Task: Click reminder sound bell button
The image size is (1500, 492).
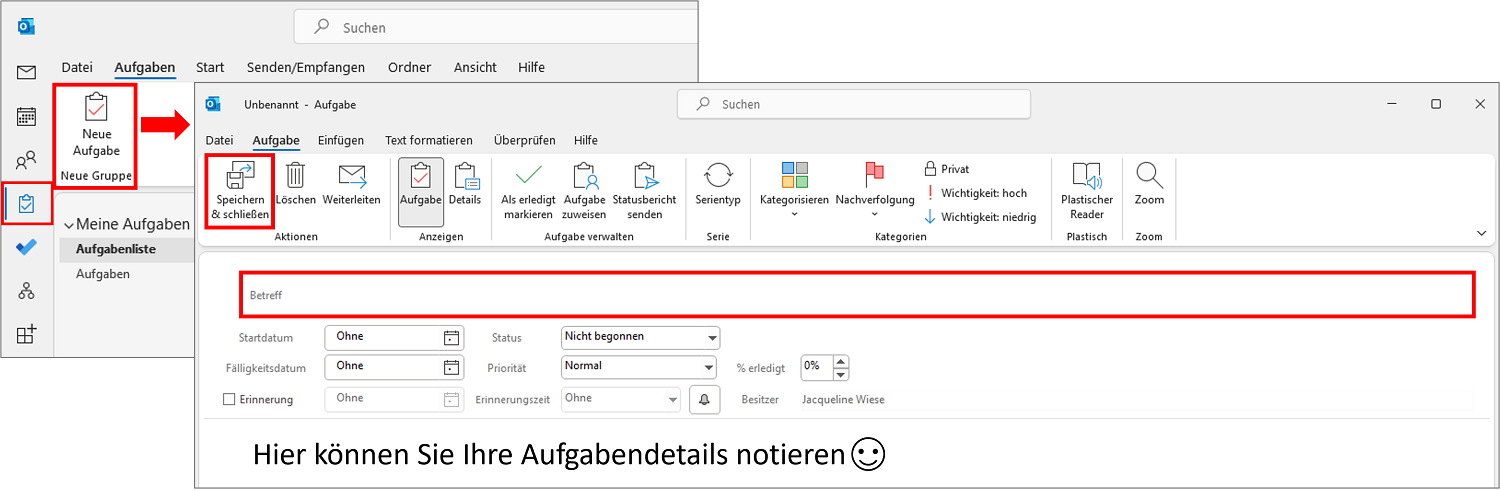Action: pyautogui.click(x=704, y=399)
